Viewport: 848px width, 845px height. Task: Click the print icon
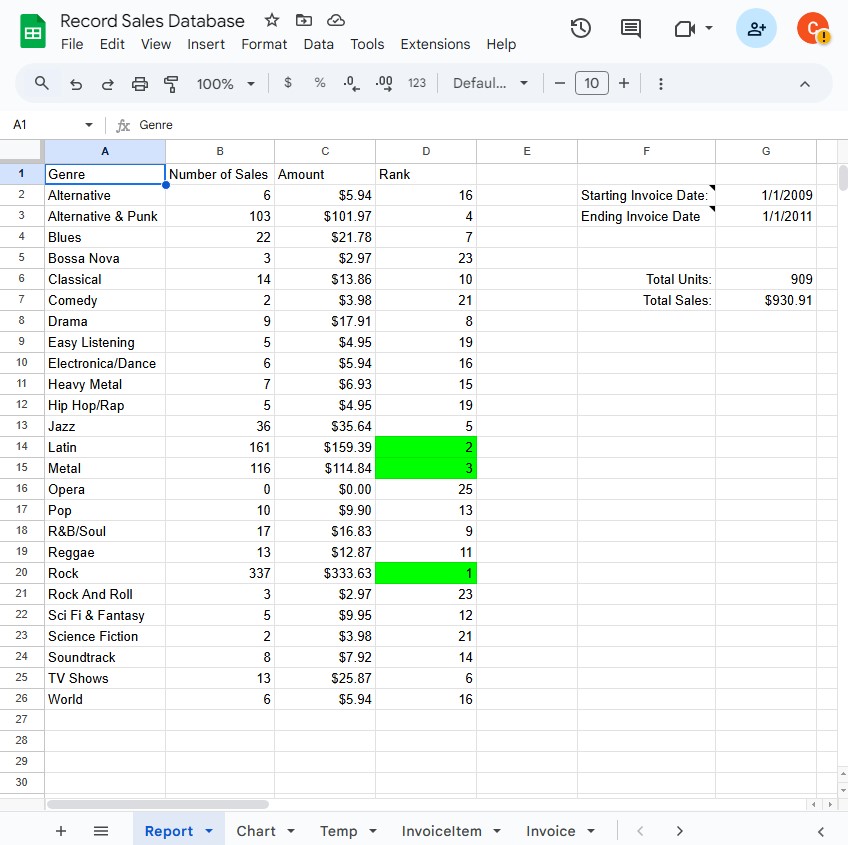[139, 84]
